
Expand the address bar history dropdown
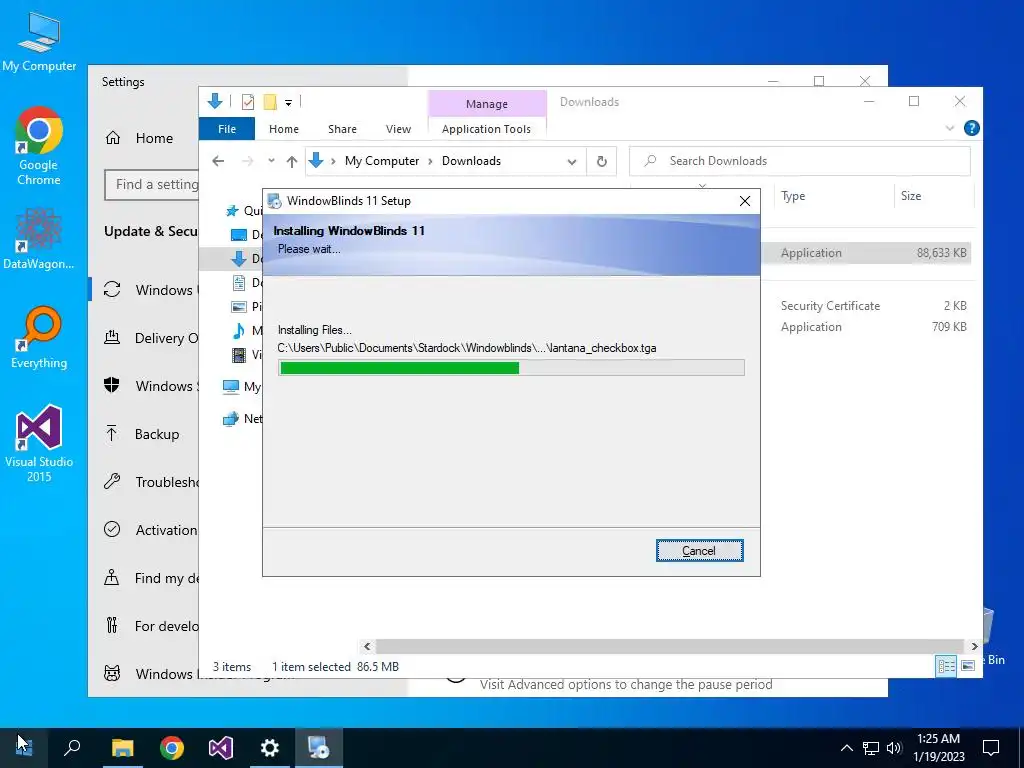tap(571, 162)
